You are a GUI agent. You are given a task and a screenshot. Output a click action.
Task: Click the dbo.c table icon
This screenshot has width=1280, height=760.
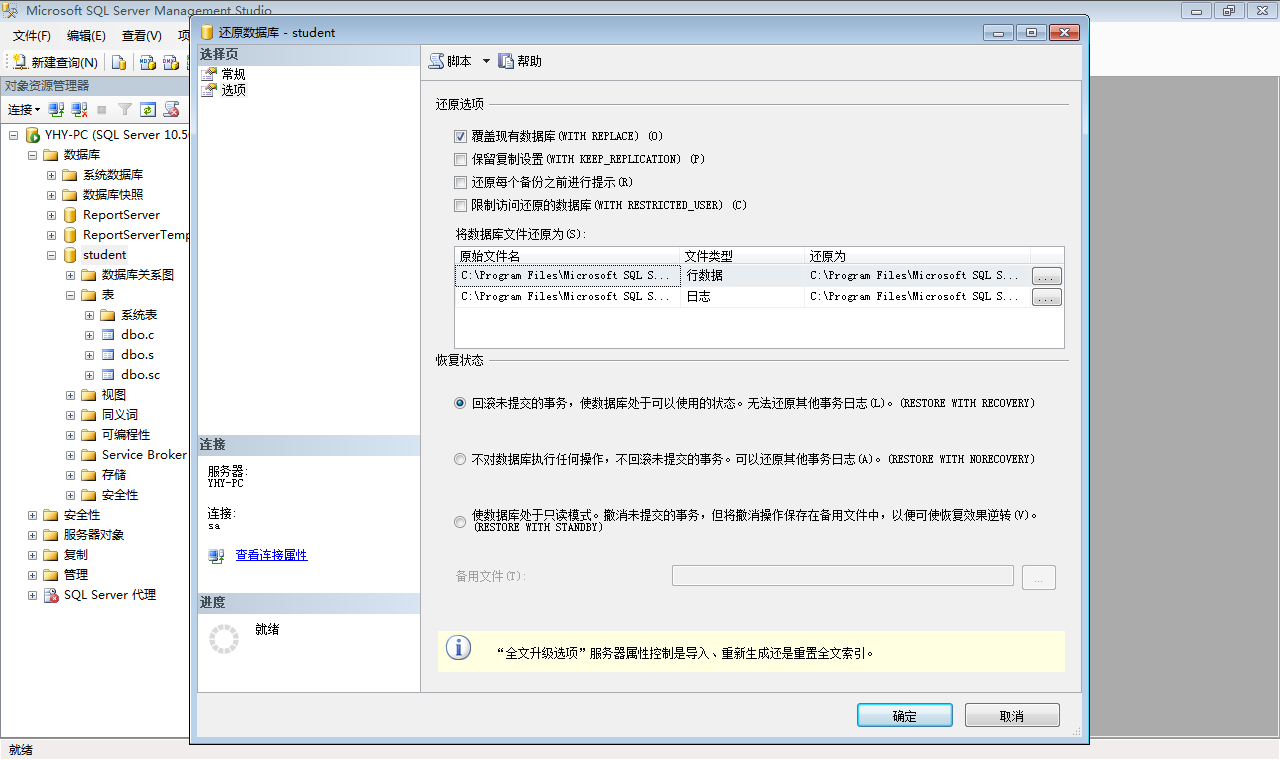(x=108, y=335)
